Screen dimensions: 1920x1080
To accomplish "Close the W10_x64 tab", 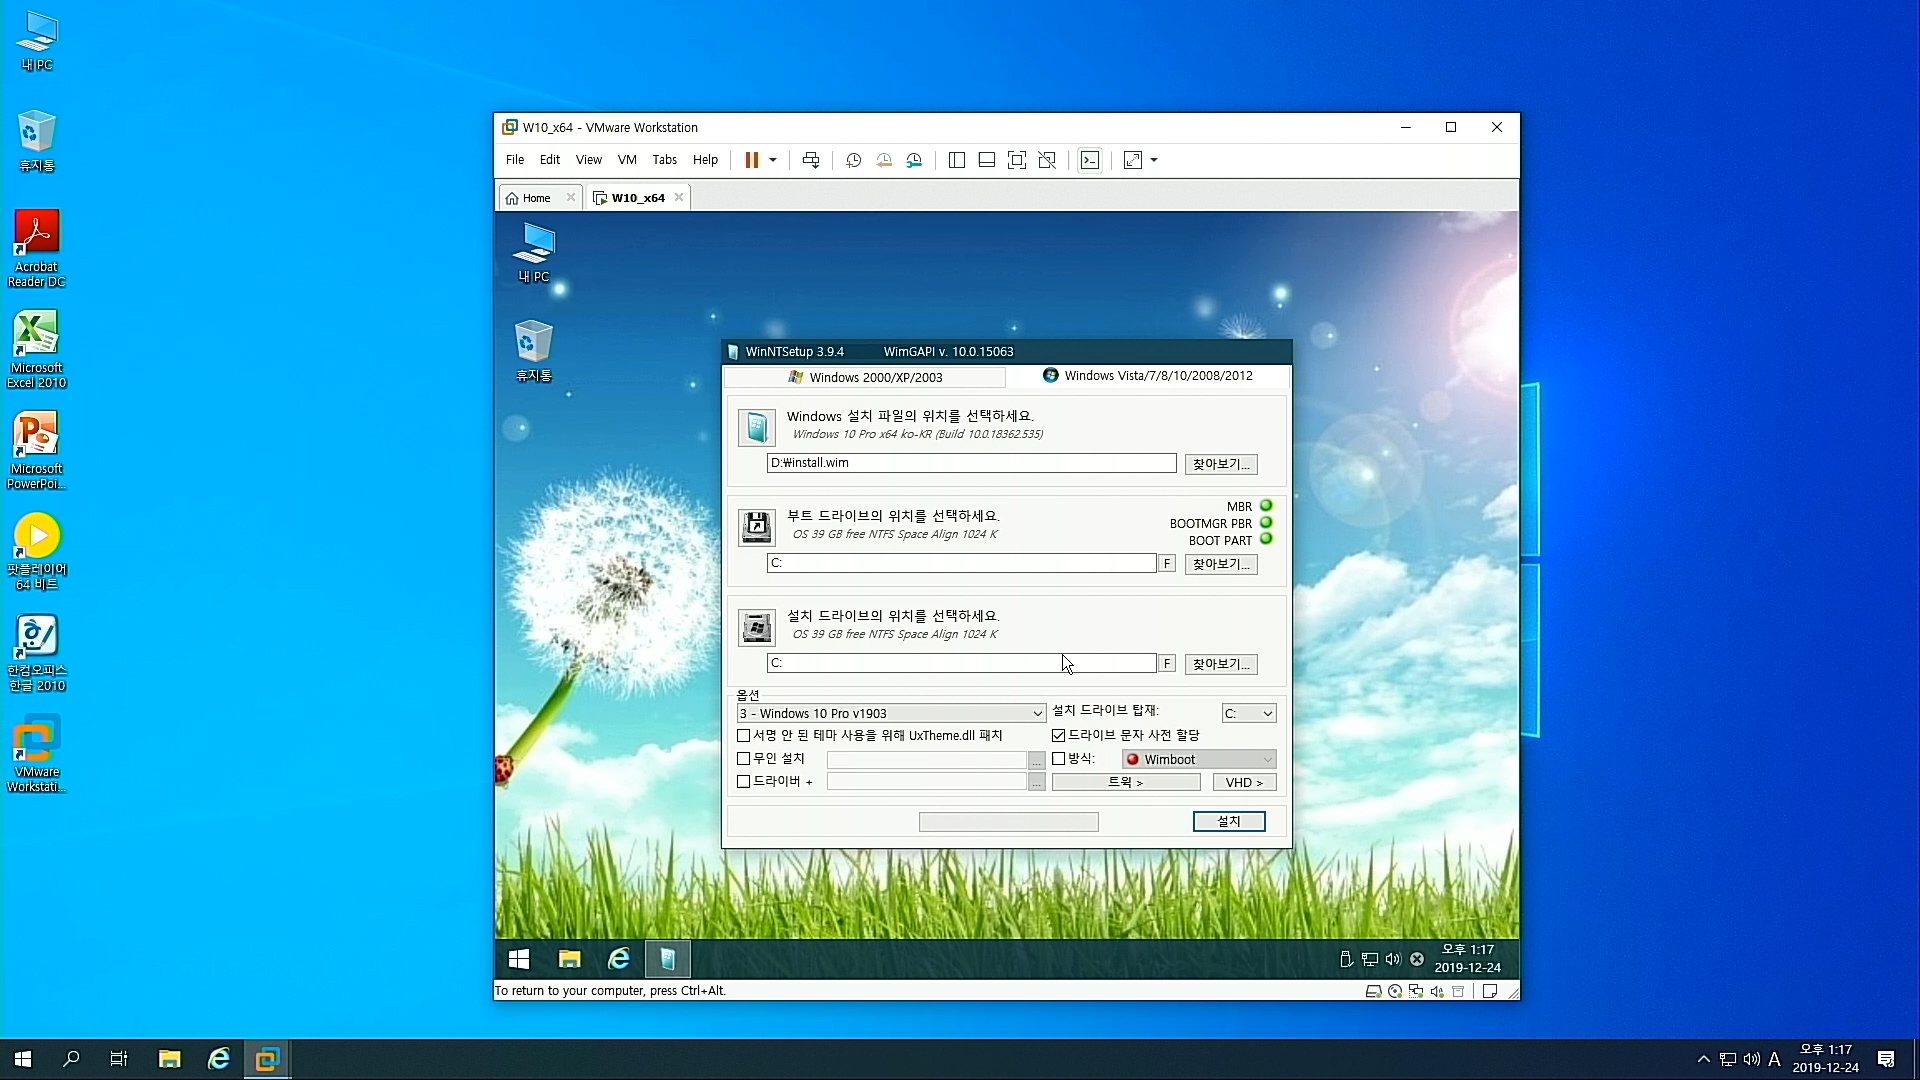I will tap(679, 198).
